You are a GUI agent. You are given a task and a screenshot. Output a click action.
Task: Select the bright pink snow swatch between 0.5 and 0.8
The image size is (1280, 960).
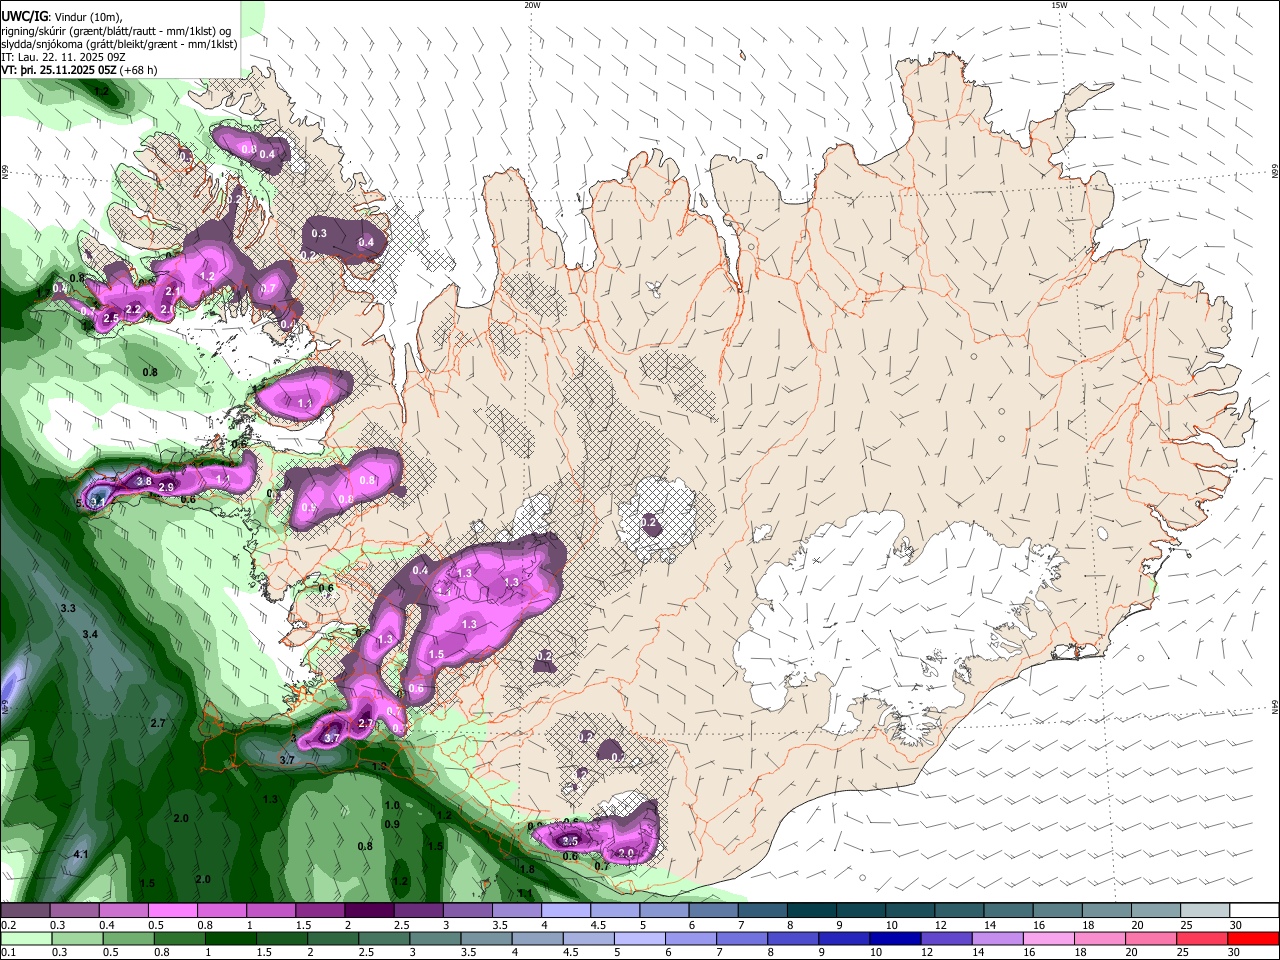click(x=172, y=910)
